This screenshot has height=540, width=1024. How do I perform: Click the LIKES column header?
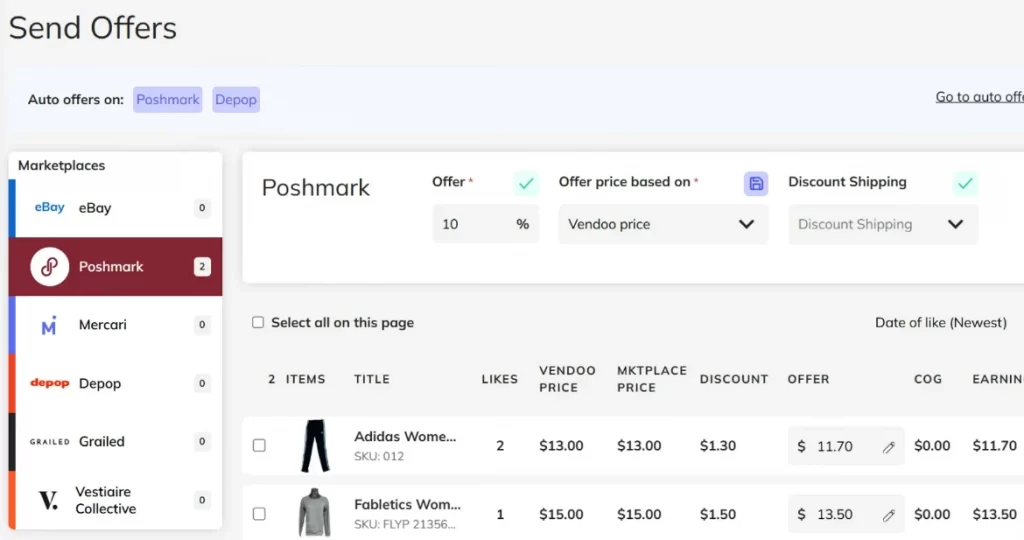tap(500, 379)
